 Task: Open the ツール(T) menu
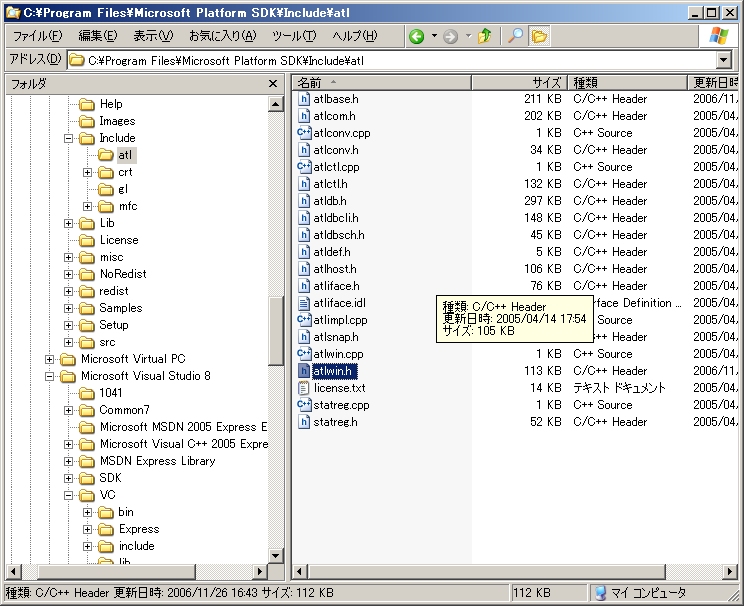[x=294, y=36]
